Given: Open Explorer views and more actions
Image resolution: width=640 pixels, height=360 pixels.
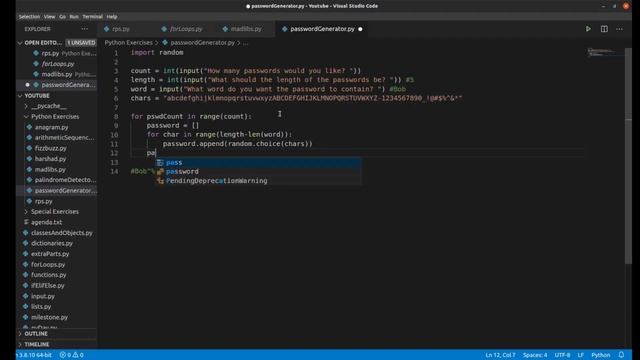Looking at the screenshot, I should 84,29.
